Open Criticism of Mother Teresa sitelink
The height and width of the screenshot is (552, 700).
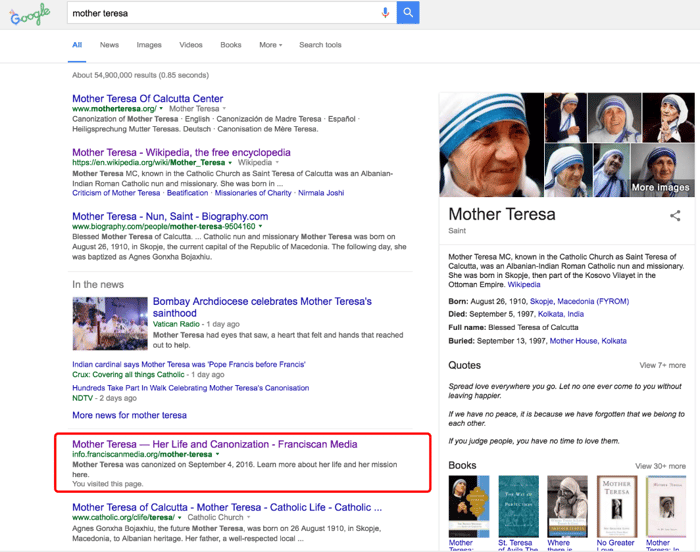(x=116, y=193)
